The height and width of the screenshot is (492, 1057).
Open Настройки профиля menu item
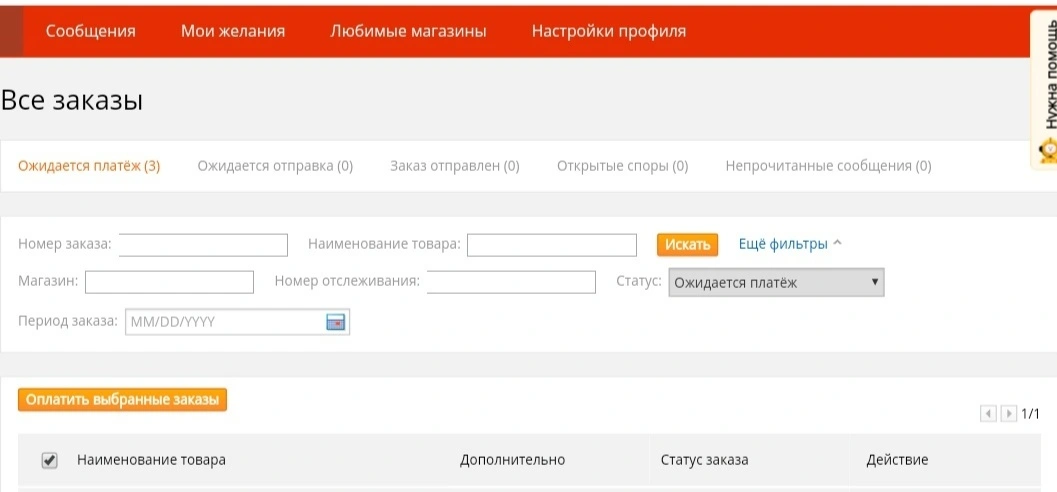[609, 31]
